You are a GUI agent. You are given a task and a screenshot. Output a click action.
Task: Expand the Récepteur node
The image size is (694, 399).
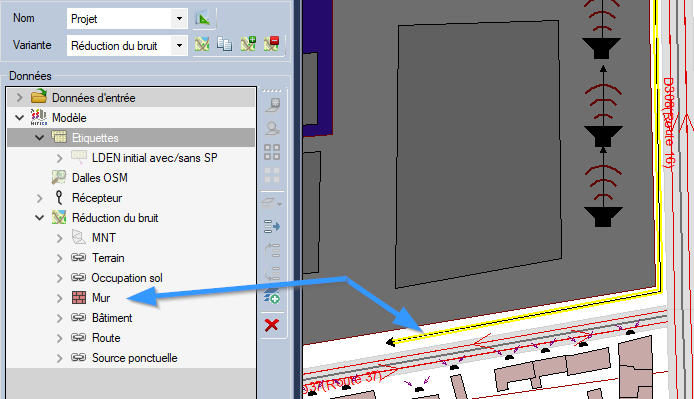pyautogui.click(x=39, y=198)
